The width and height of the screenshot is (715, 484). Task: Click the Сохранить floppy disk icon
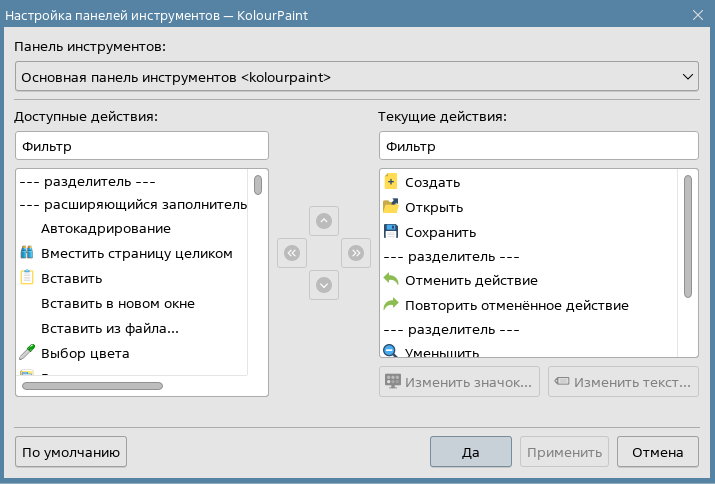coord(391,232)
